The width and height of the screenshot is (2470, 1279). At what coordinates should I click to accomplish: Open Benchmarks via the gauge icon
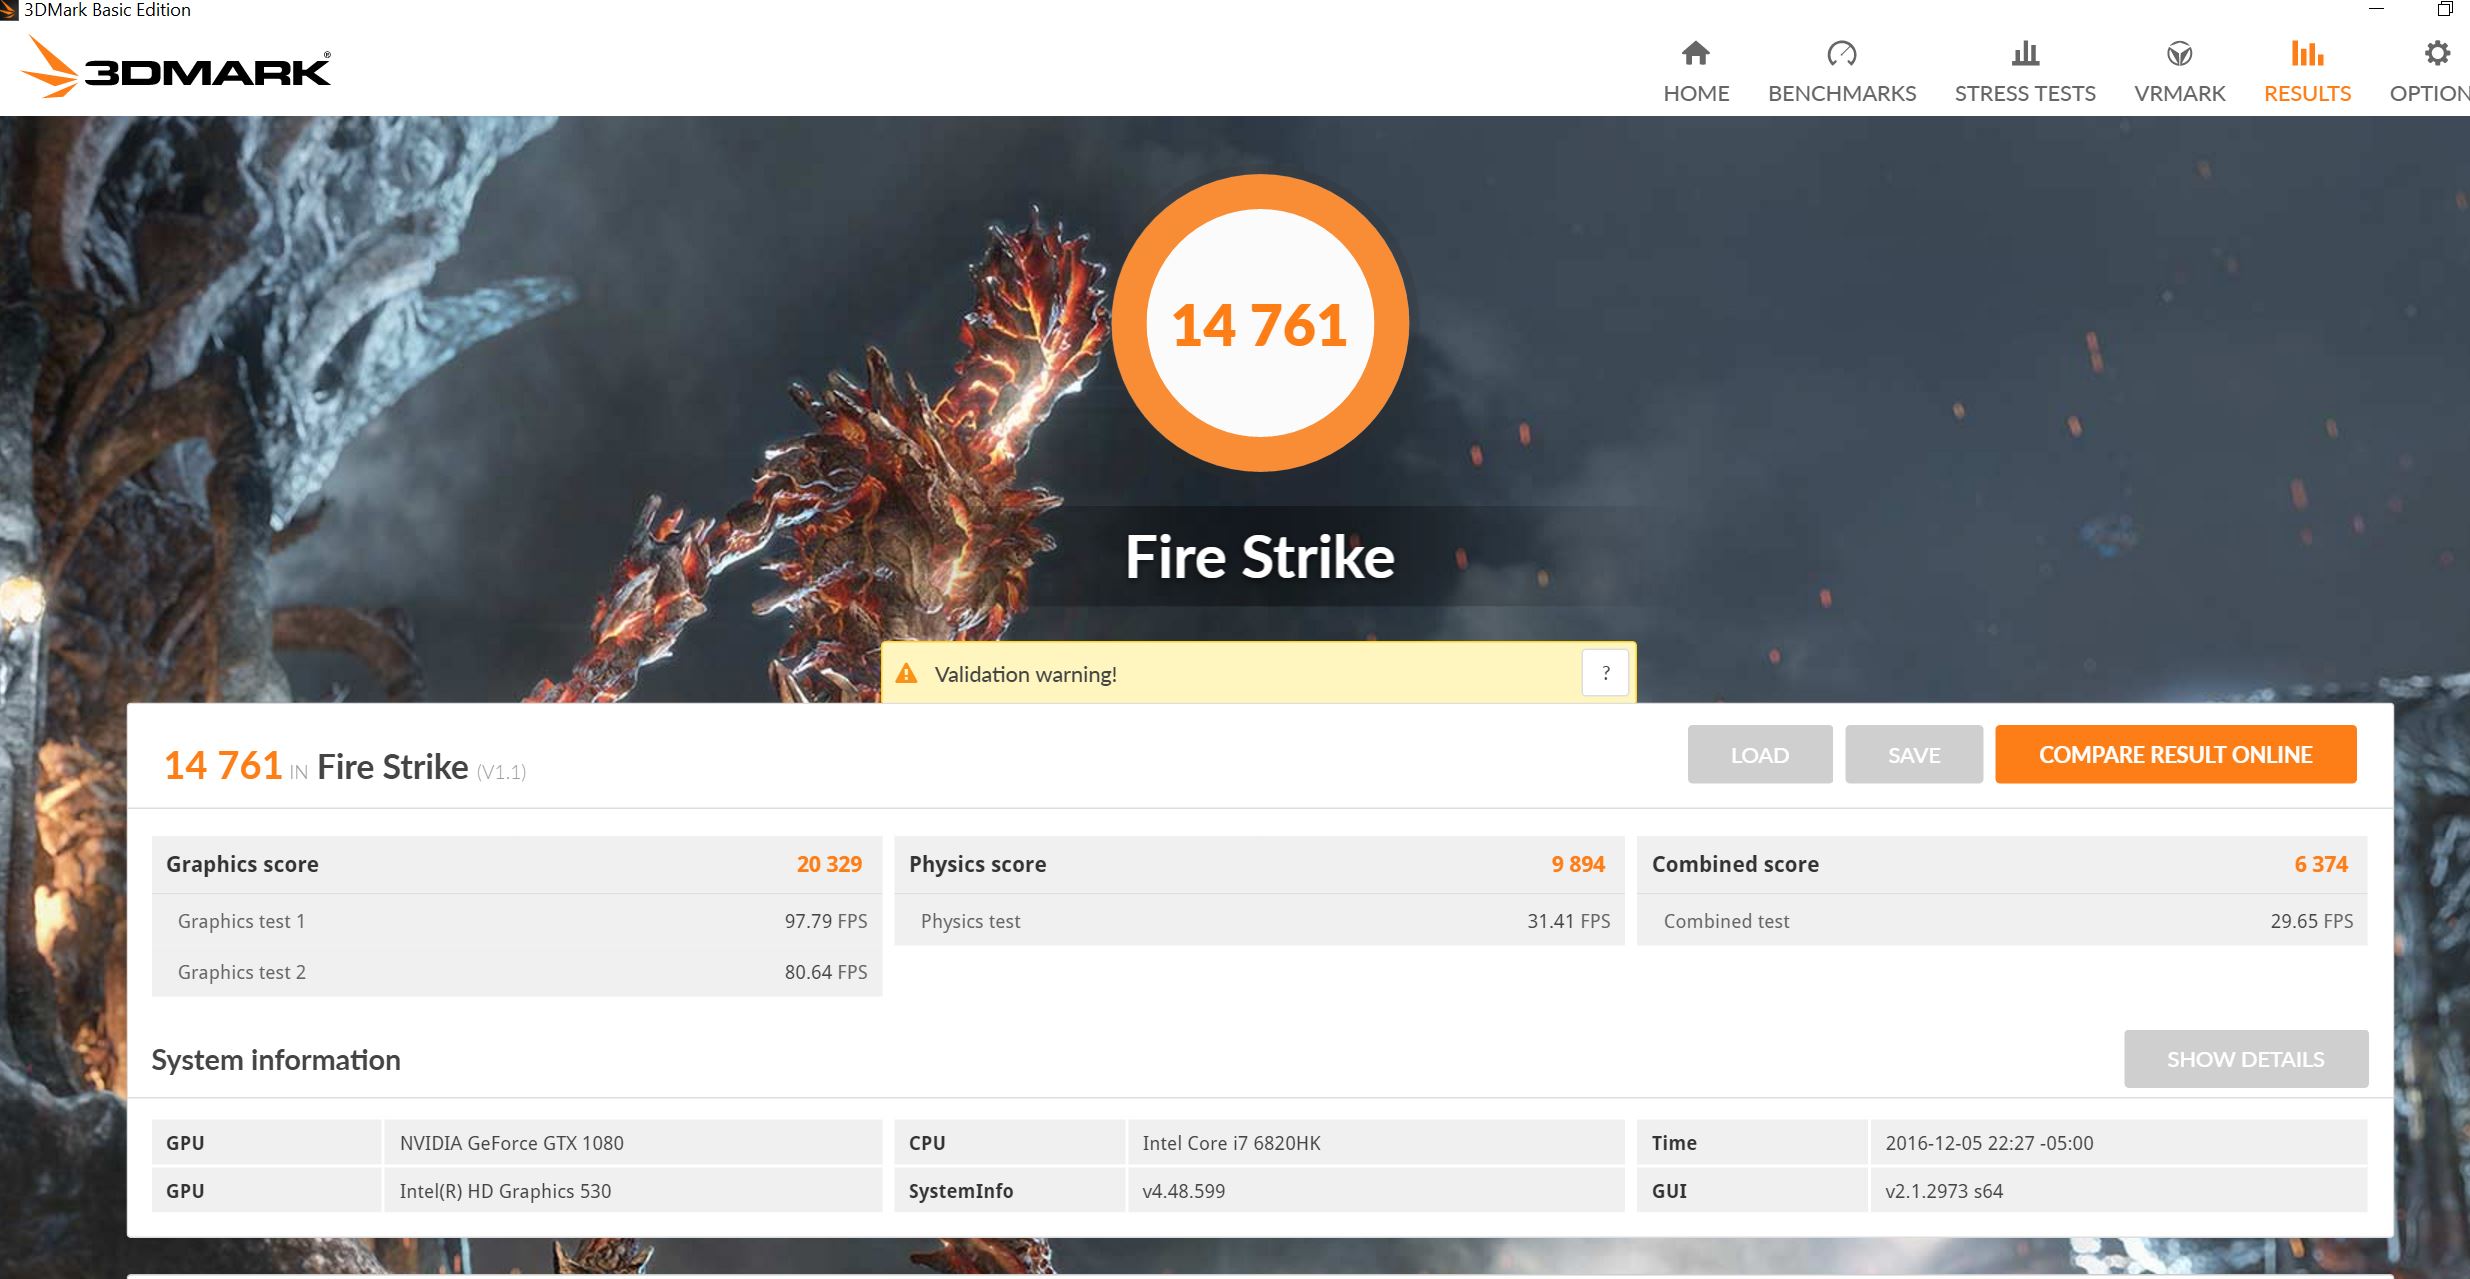1842,53
